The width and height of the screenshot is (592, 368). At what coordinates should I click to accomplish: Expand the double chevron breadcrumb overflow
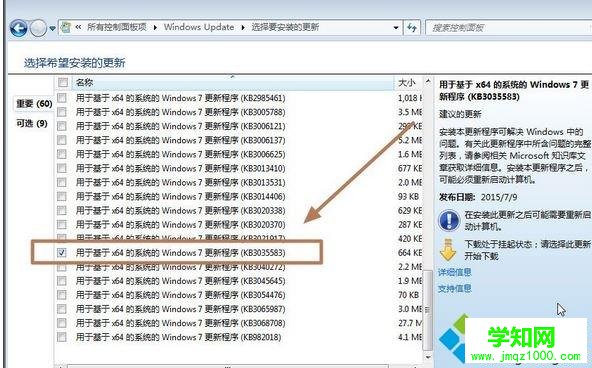(78, 27)
